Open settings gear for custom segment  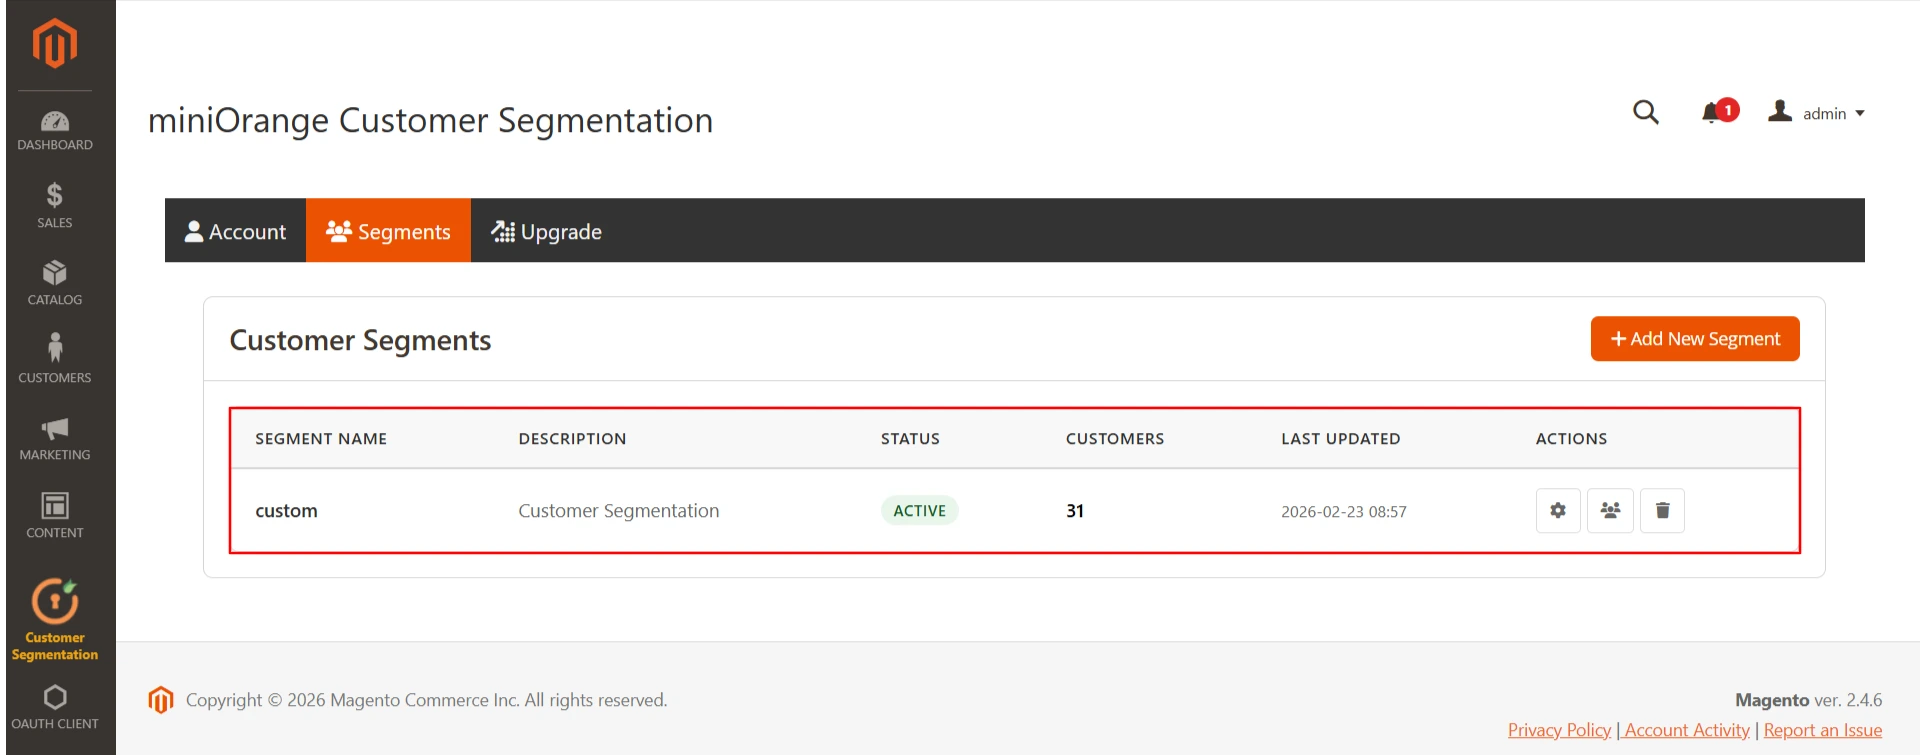pyautogui.click(x=1558, y=511)
